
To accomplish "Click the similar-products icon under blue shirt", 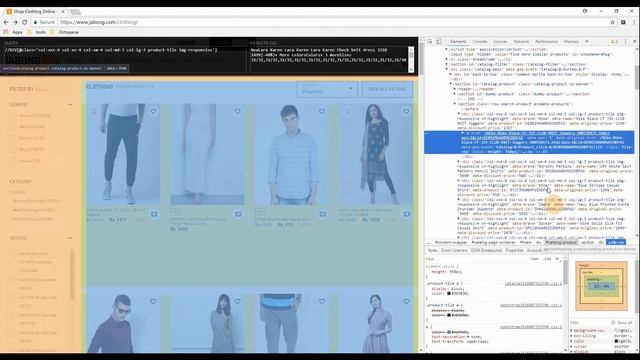I will coord(322,214).
